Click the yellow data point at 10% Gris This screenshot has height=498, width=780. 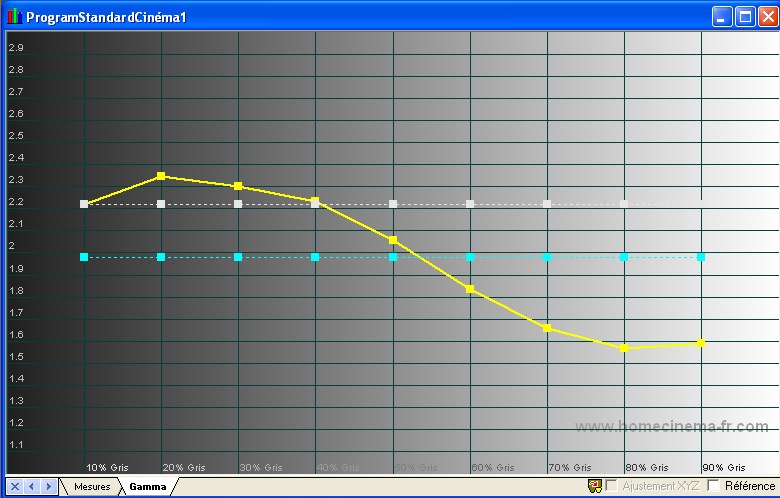click(84, 204)
